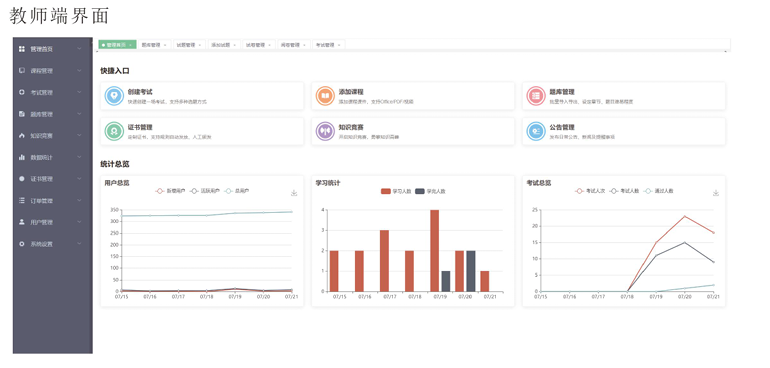Click the tallest 07/19 bar in 学习统计
770x368 pixels.
coord(434,251)
